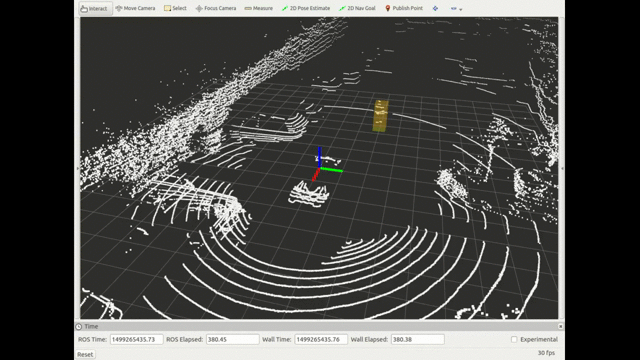Choose the Publish Point tool
The height and width of the screenshot is (360, 640).
pos(404,8)
